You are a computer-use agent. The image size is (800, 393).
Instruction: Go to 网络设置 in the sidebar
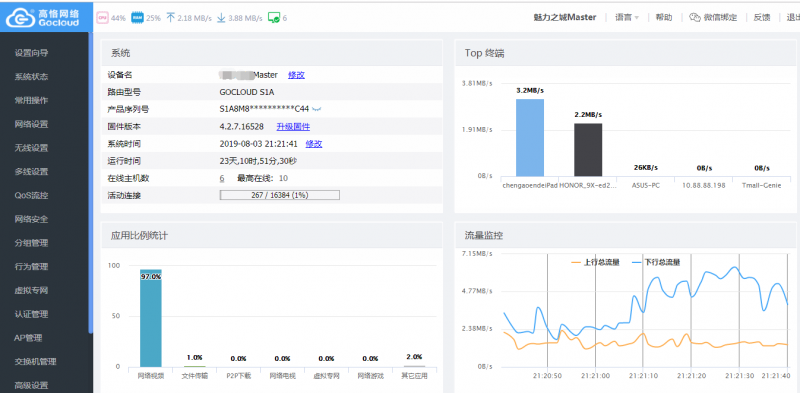(32, 125)
